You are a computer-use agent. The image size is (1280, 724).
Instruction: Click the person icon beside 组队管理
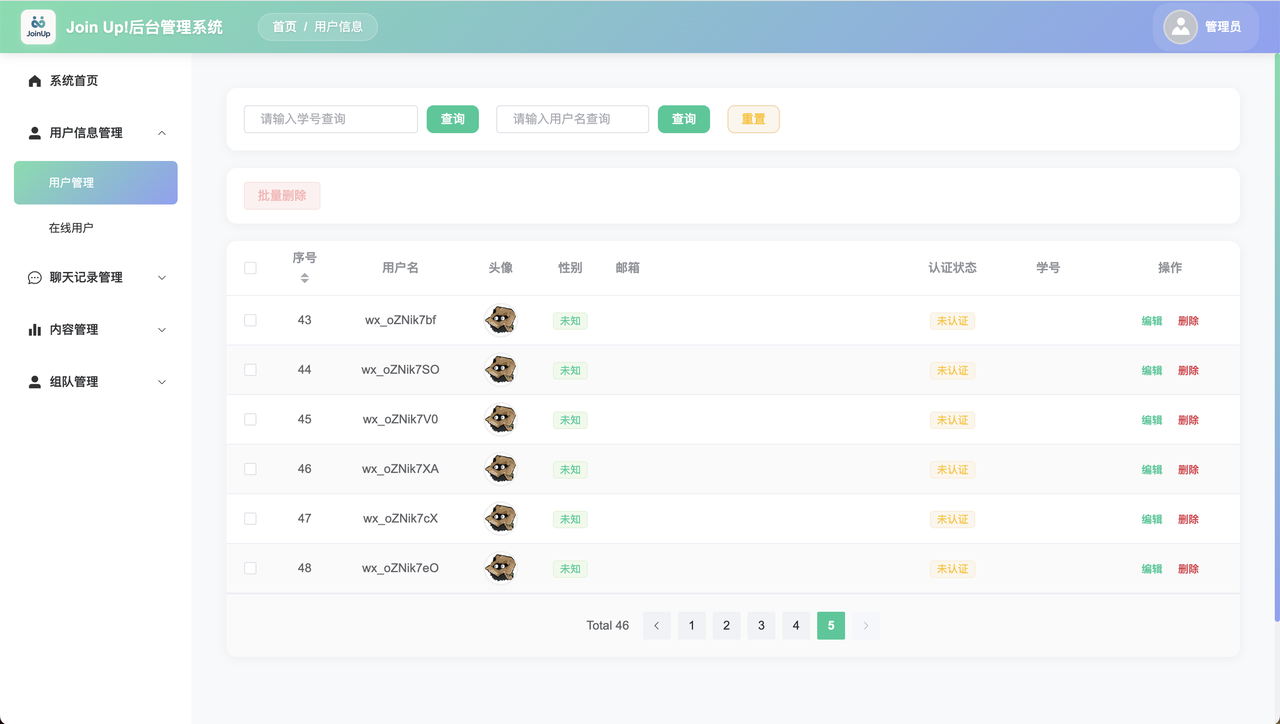pos(35,382)
